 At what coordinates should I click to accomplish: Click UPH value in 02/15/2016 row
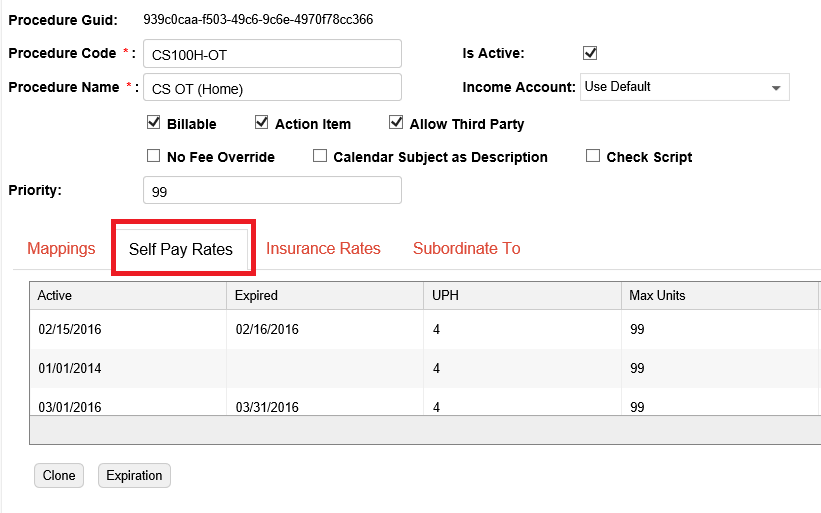436,329
